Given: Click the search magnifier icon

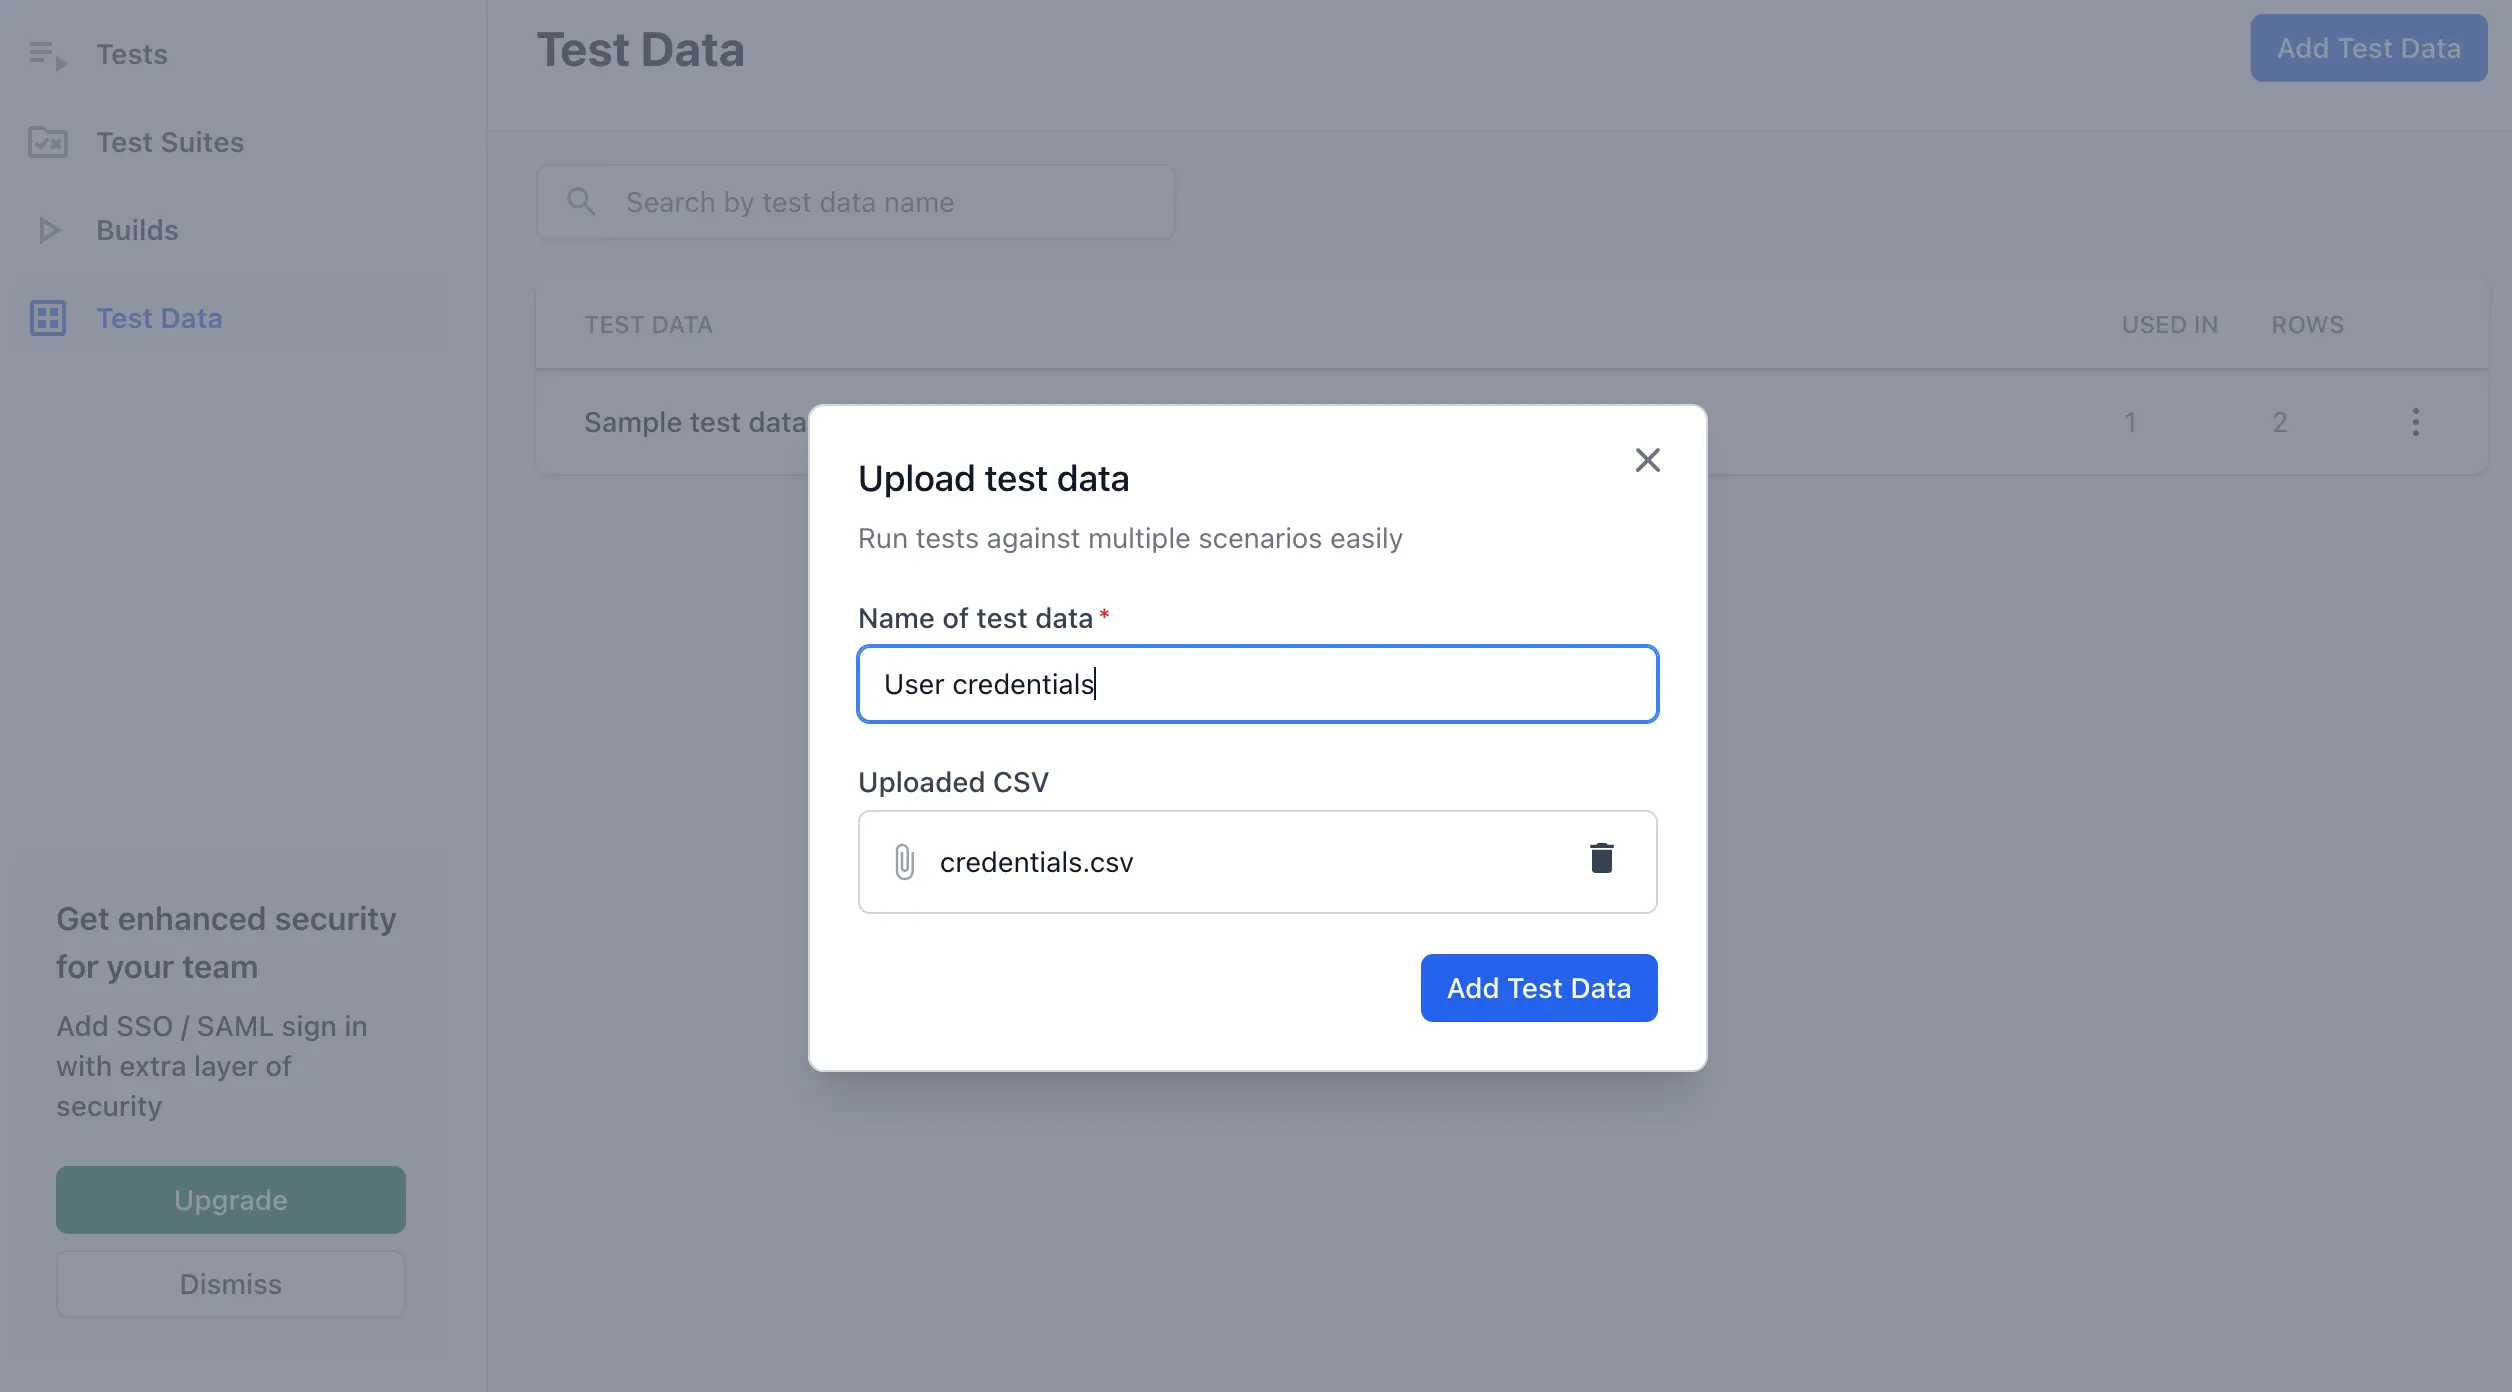Looking at the screenshot, I should (581, 202).
